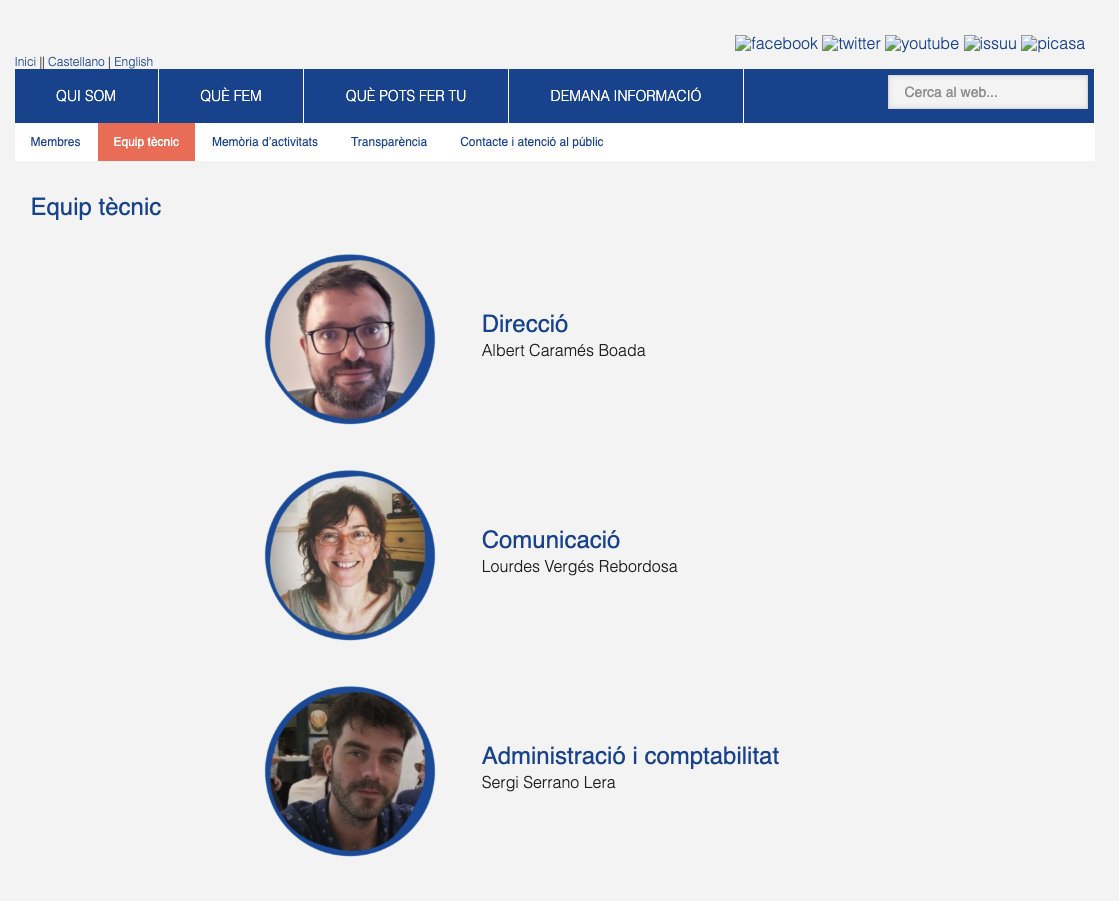Select the Equip tècnic submenu tab
The width and height of the screenshot is (1119, 901).
click(146, 142)
